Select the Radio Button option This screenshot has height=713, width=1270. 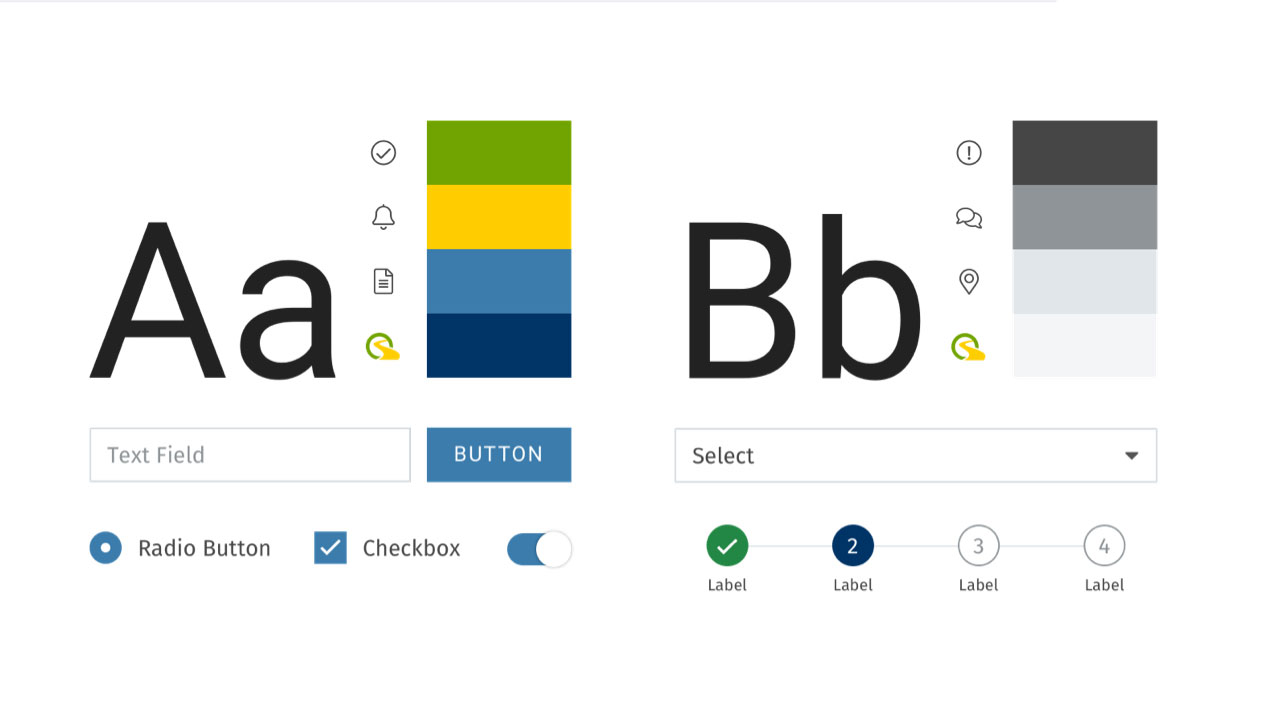[105, 548]
